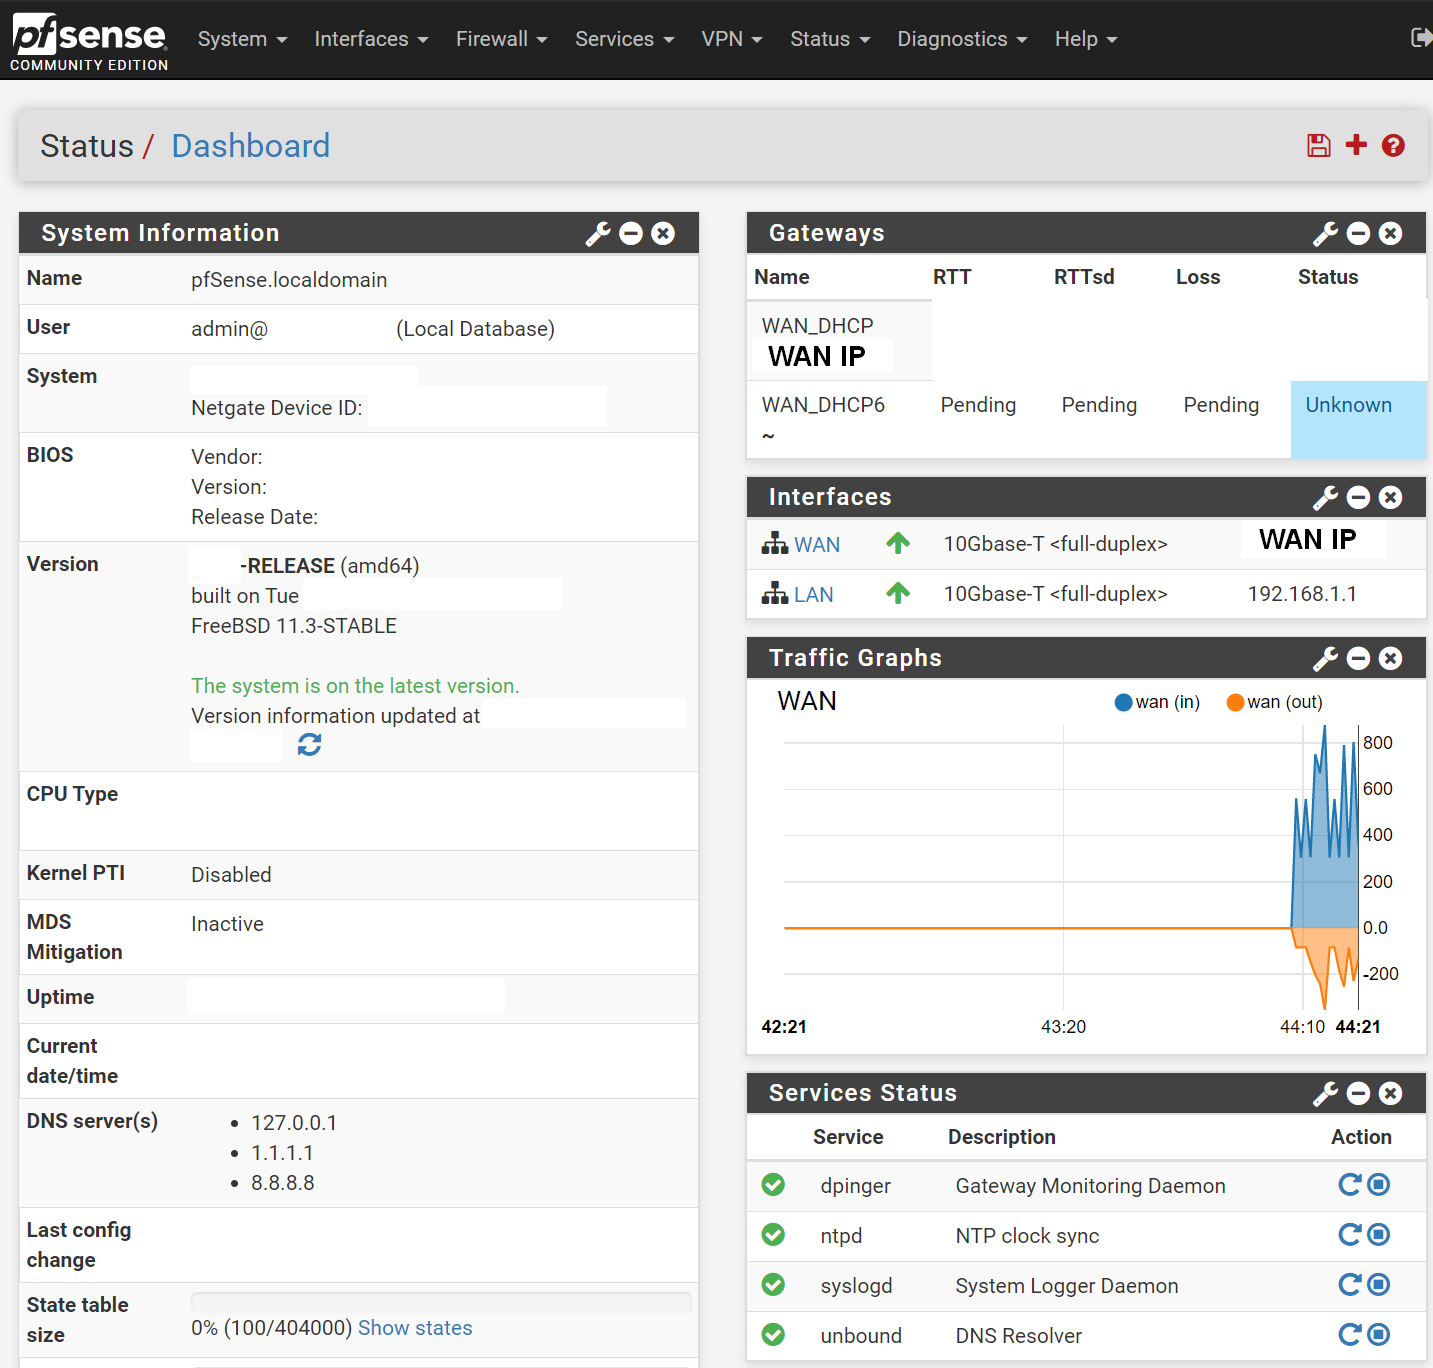The image size is (1433, 1368).
Task: Click the Gateway Monitoring Daemon description
Action: click(1090, 1186)
